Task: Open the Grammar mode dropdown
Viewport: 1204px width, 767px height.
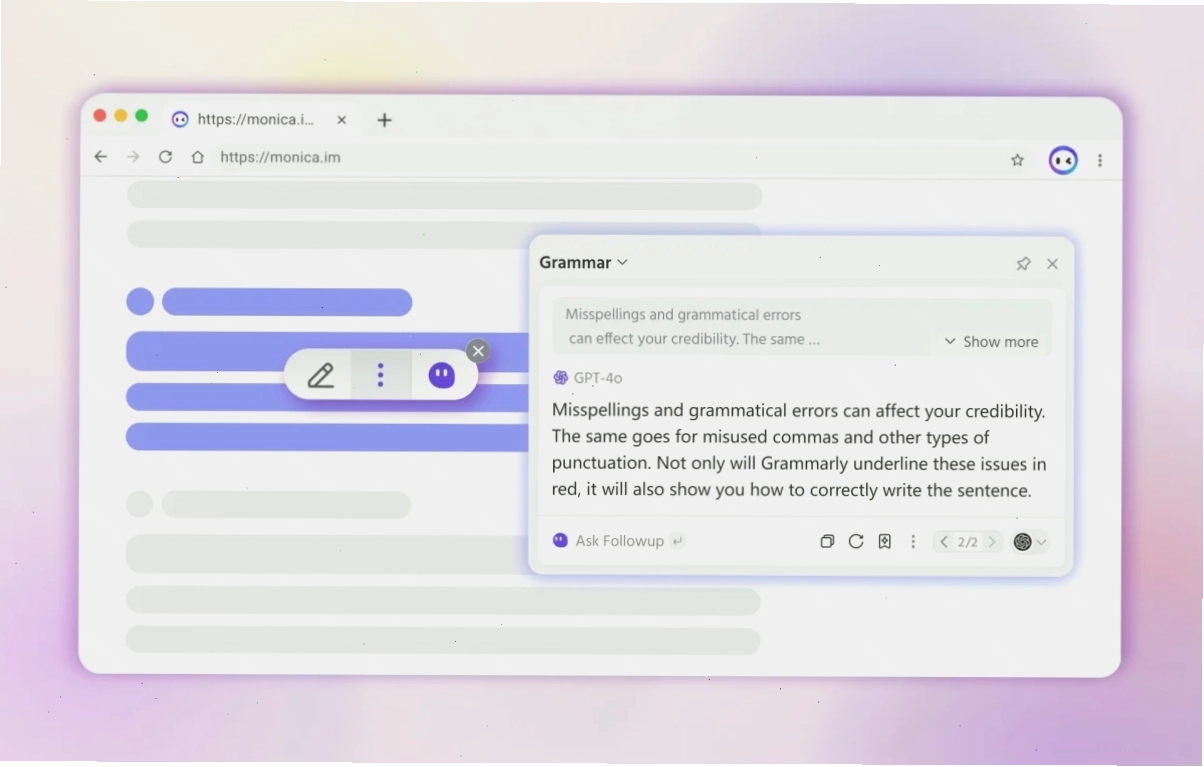Action: tap(583, 263)
